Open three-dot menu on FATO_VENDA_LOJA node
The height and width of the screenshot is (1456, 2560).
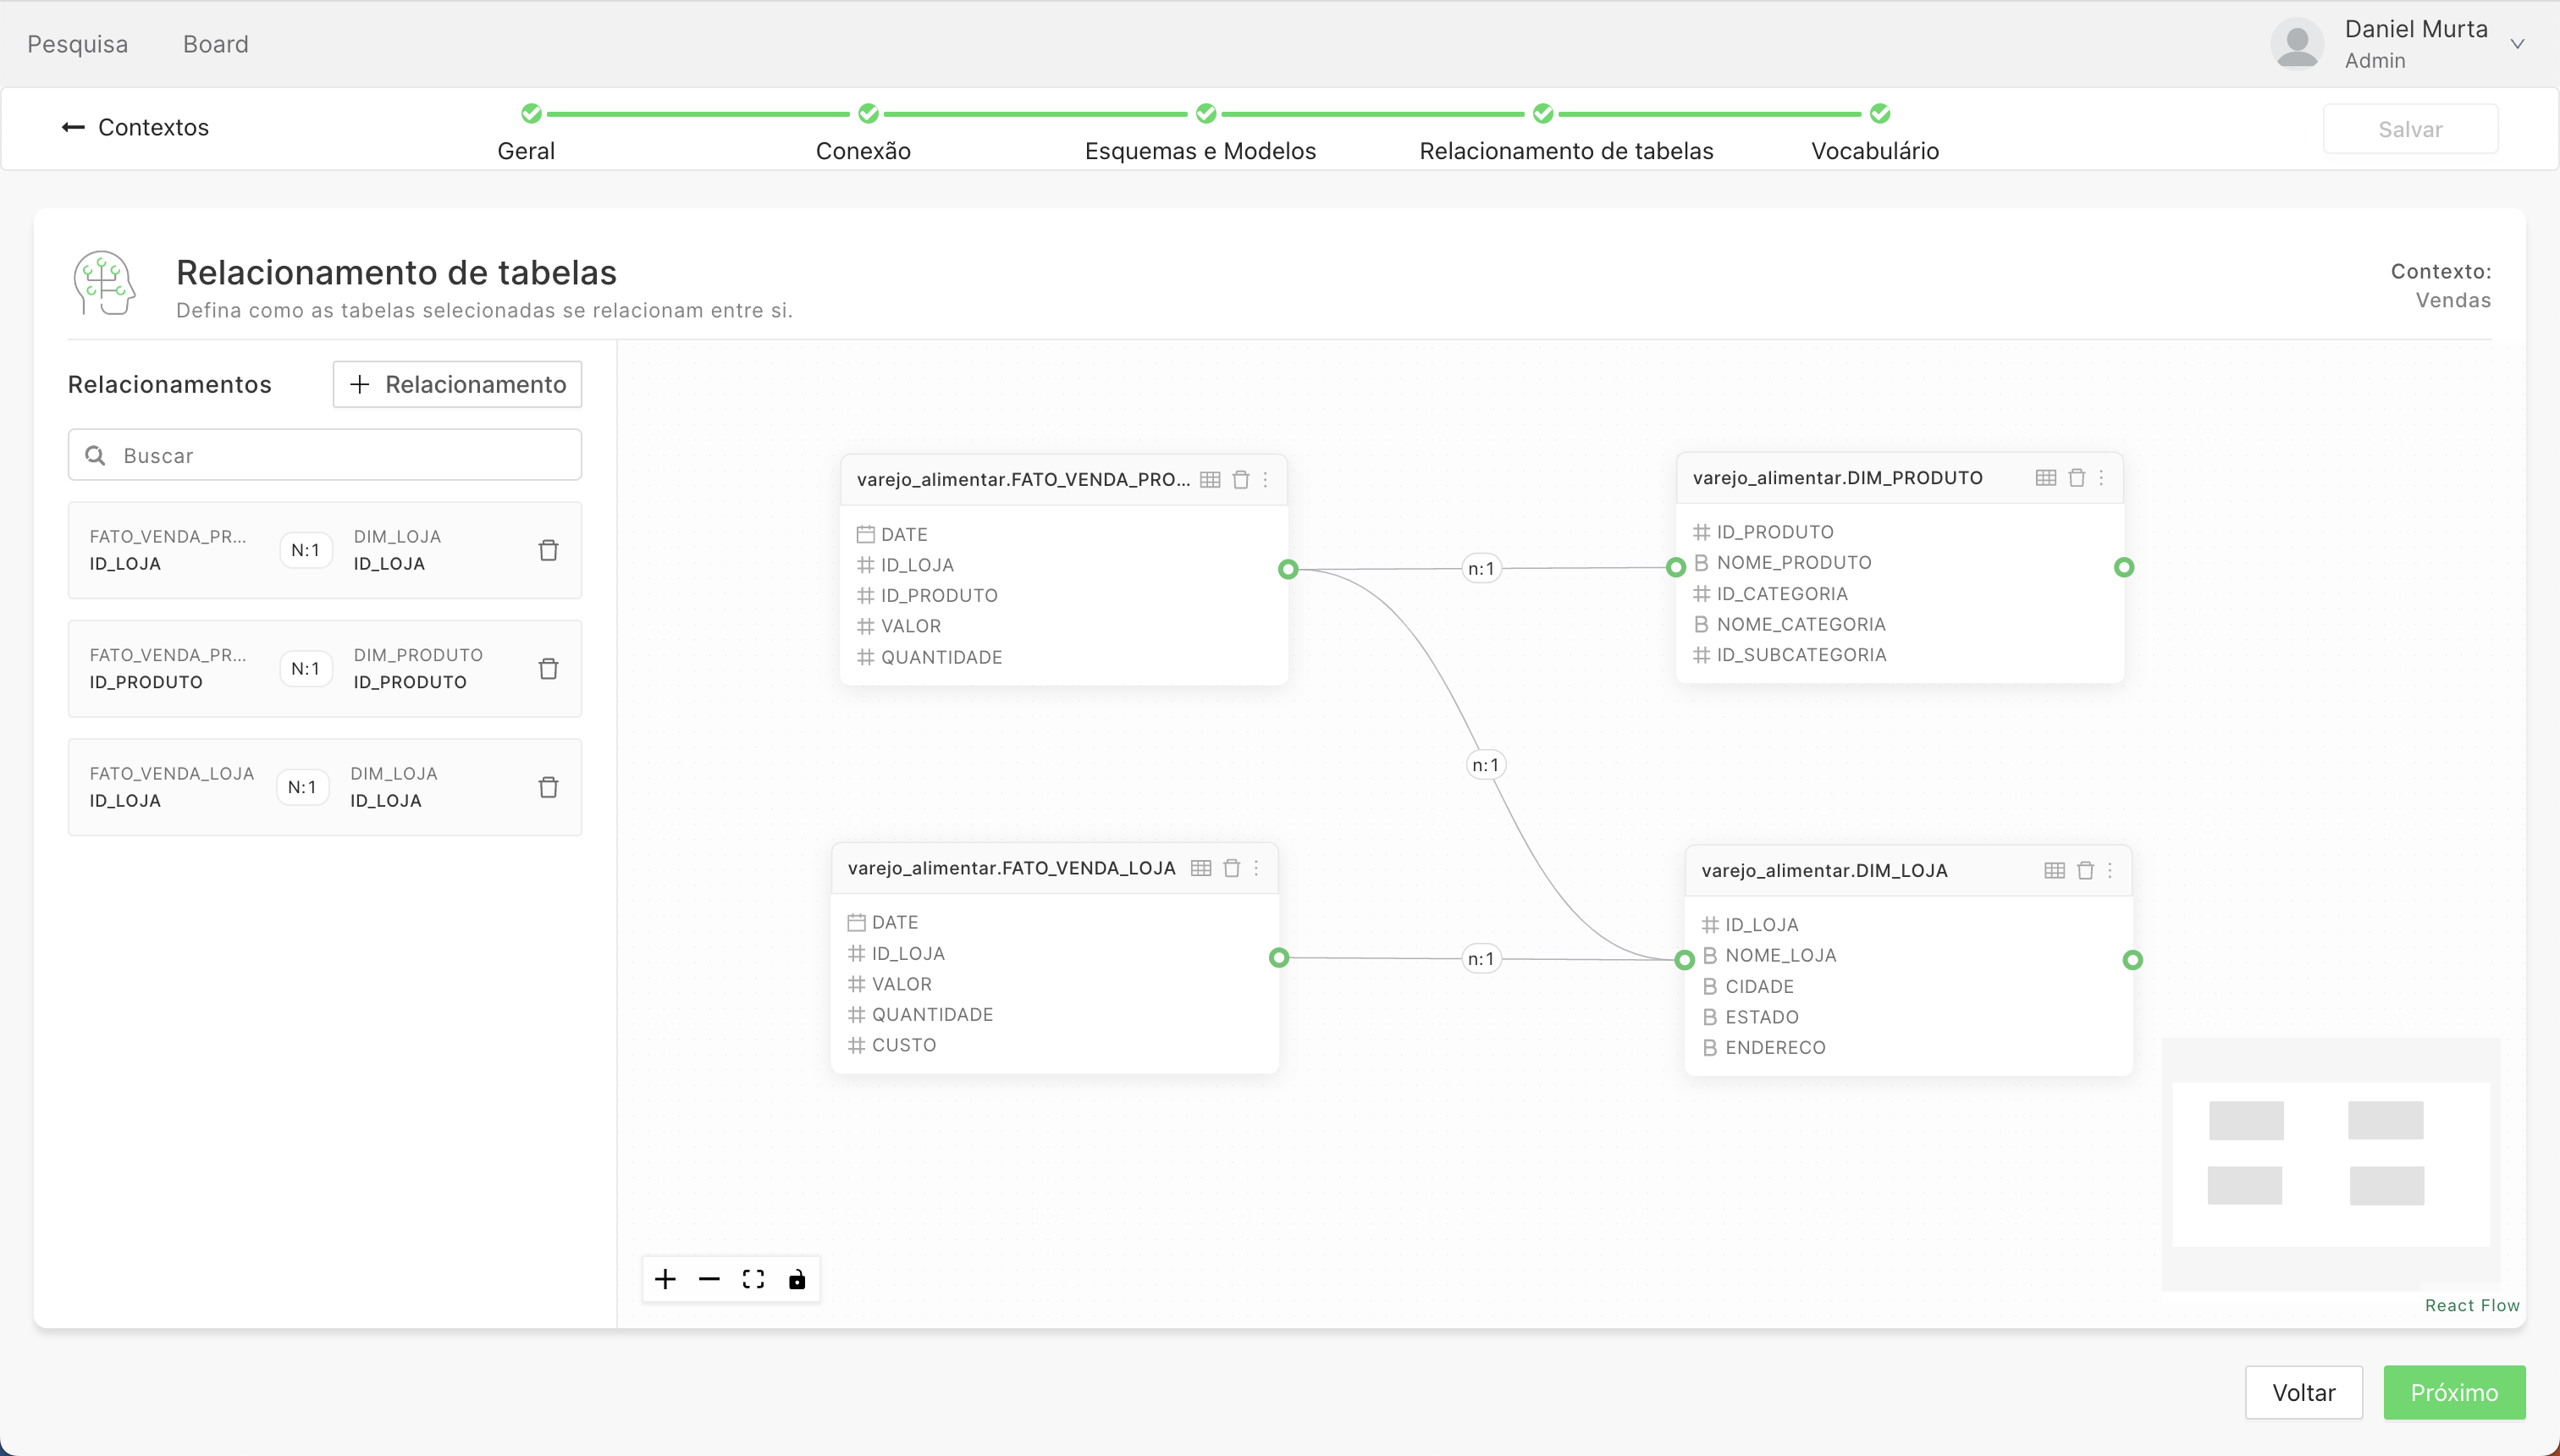(x=1257, y=868)
